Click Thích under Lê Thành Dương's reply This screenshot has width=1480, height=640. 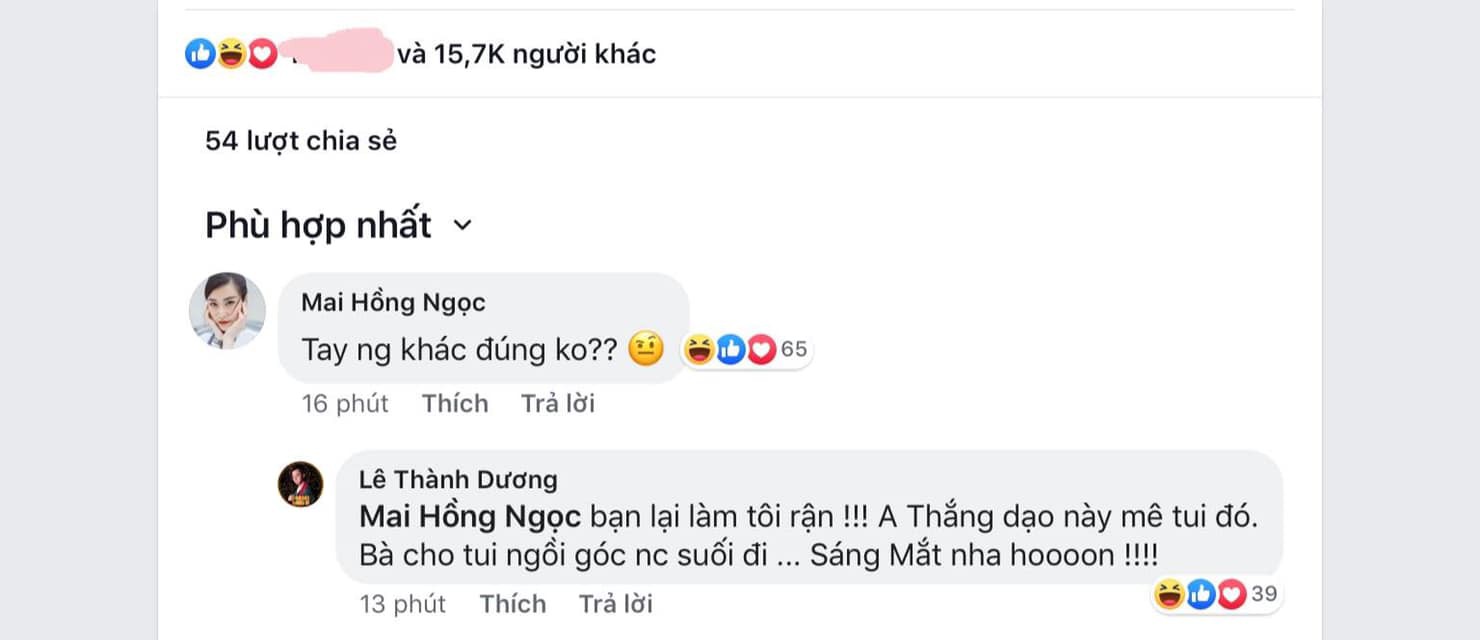(x=513, y=604)
